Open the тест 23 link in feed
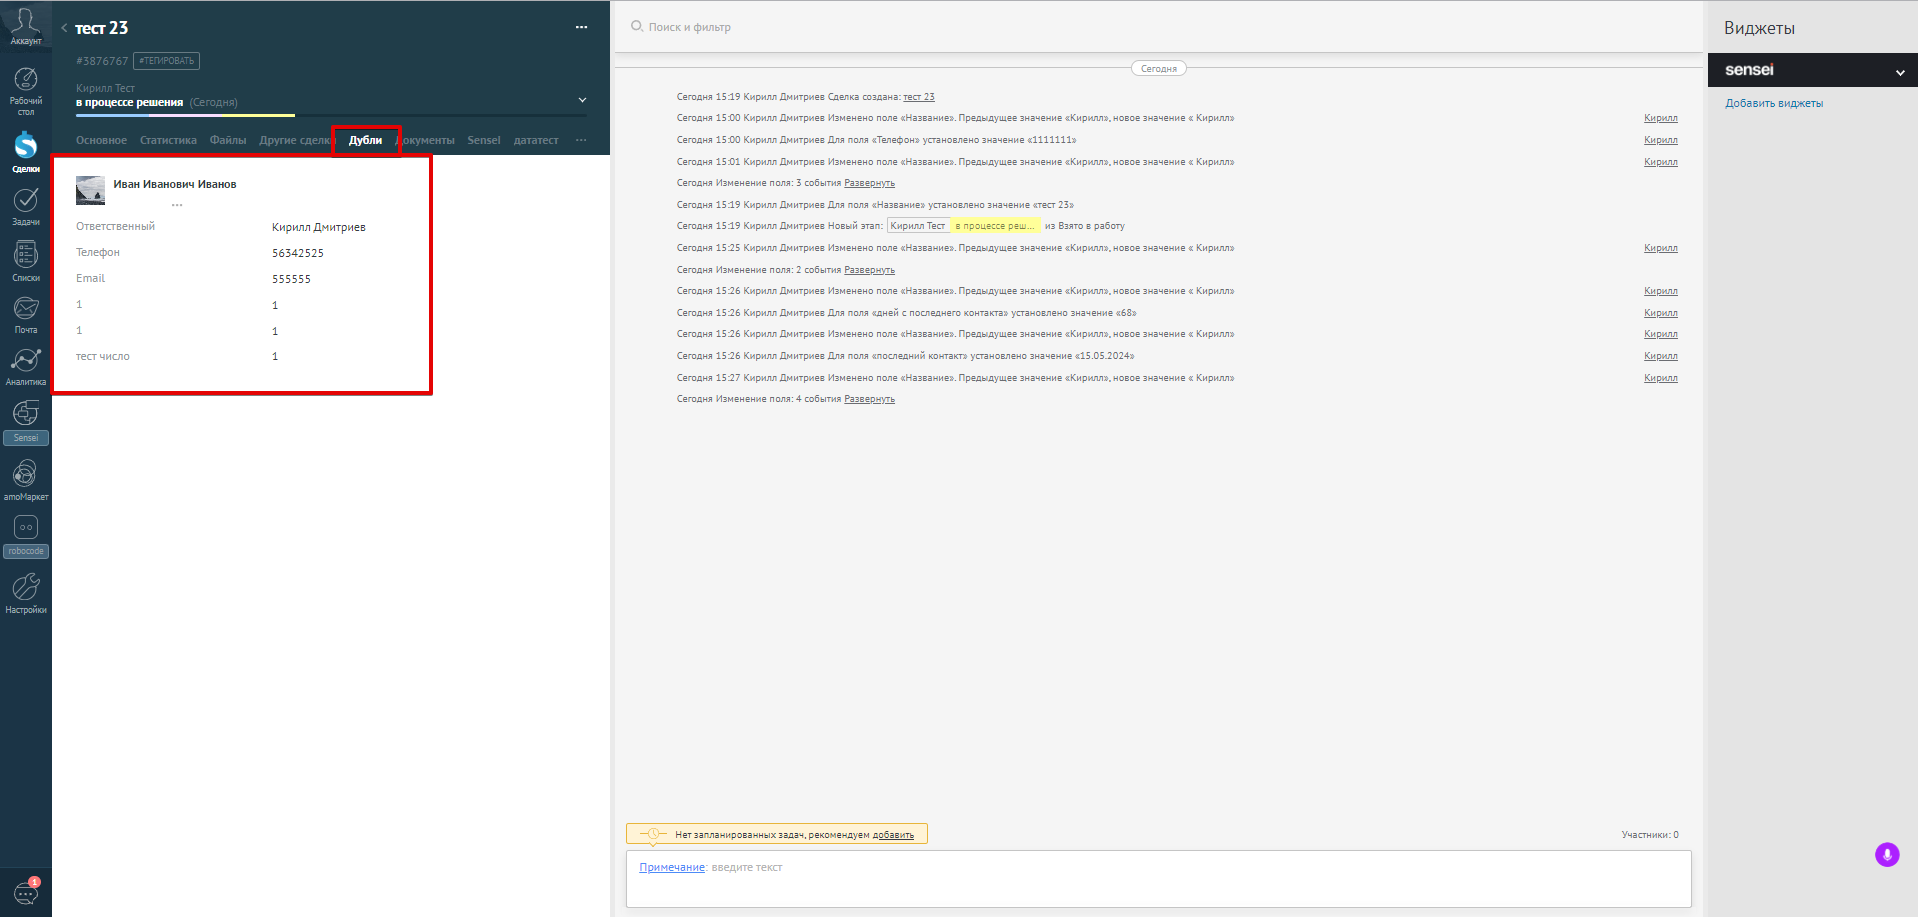 pyautogui.click(x=919, y=97)
